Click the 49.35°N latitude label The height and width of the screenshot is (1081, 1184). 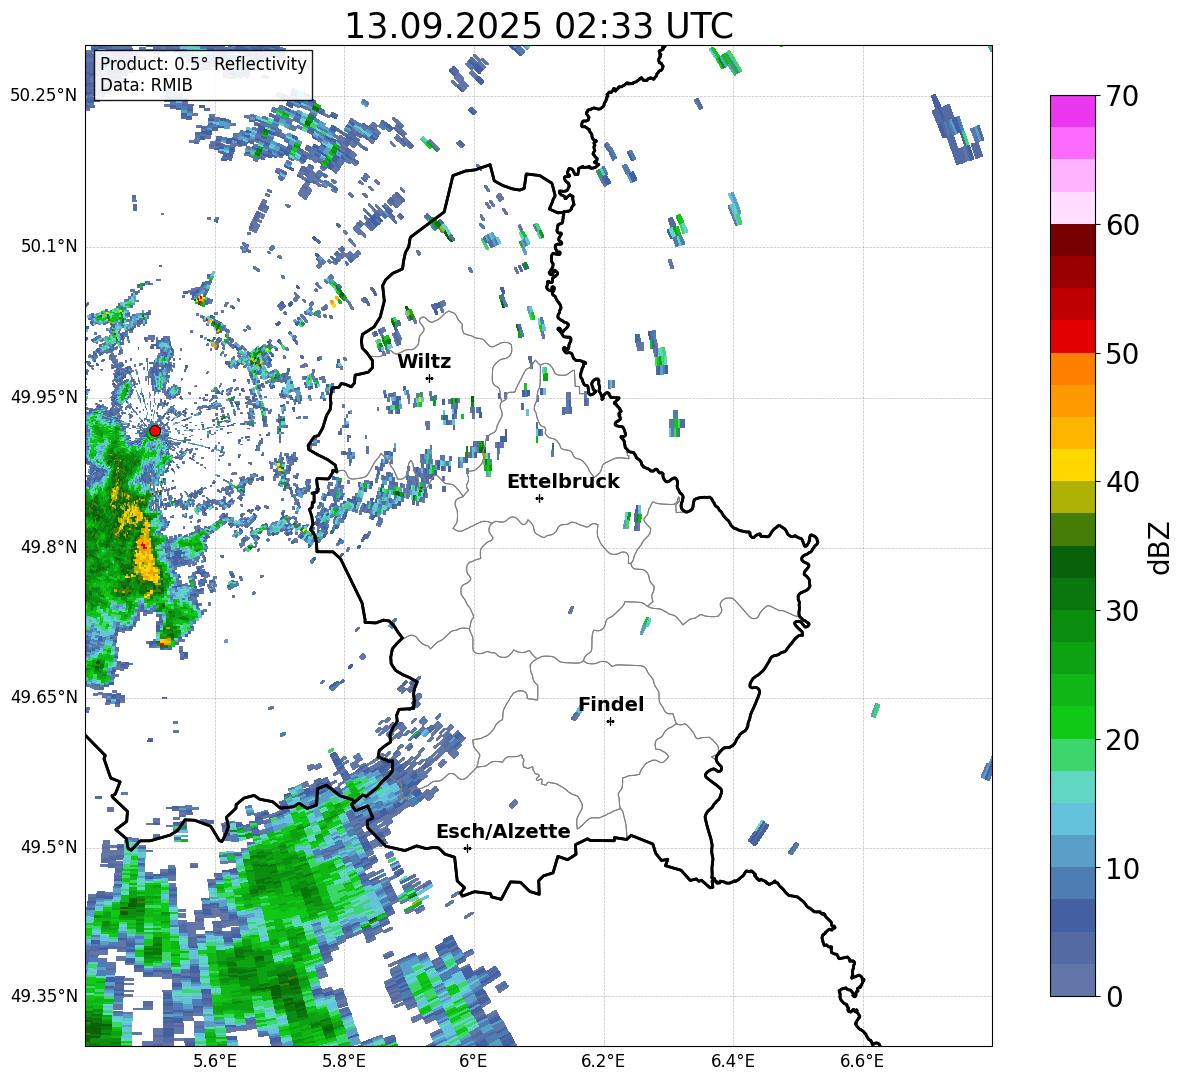44,996
